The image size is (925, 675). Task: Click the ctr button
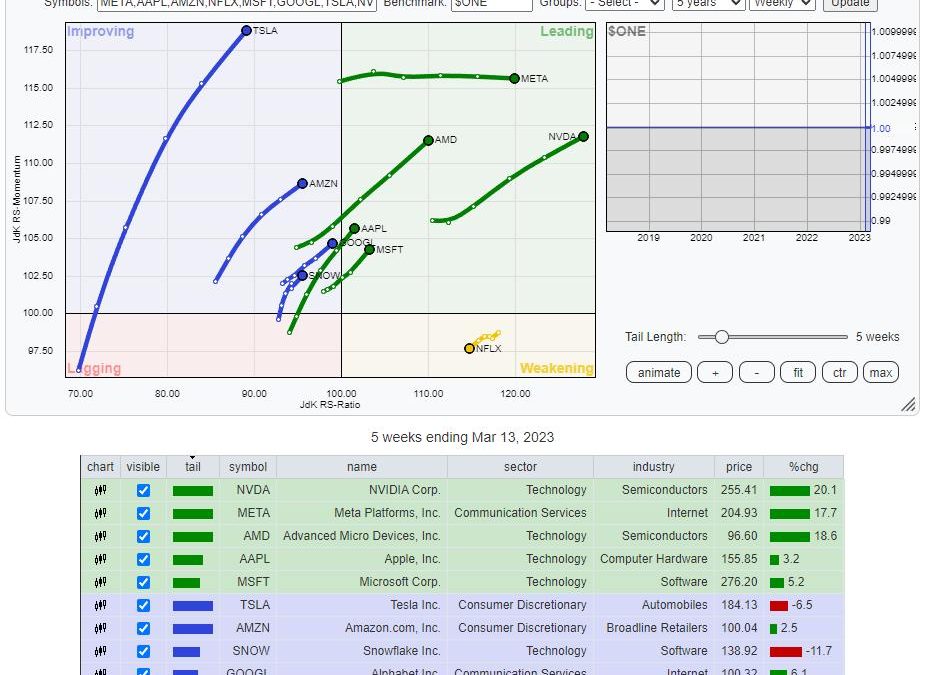coord(839,373)
